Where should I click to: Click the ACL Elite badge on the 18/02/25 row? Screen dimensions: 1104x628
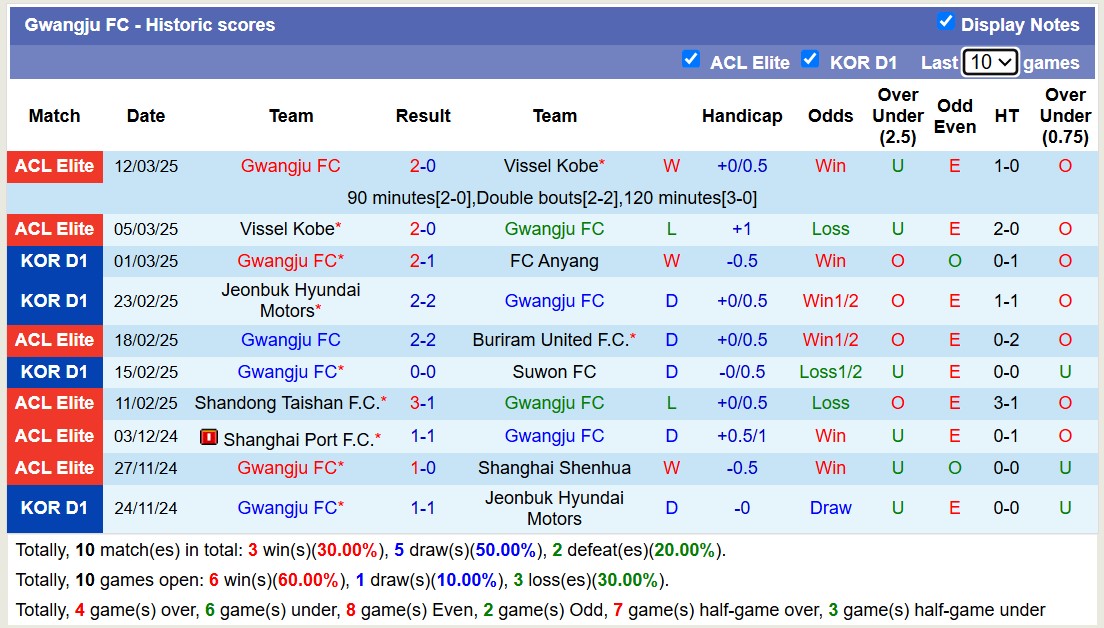[x=55, y=340]
